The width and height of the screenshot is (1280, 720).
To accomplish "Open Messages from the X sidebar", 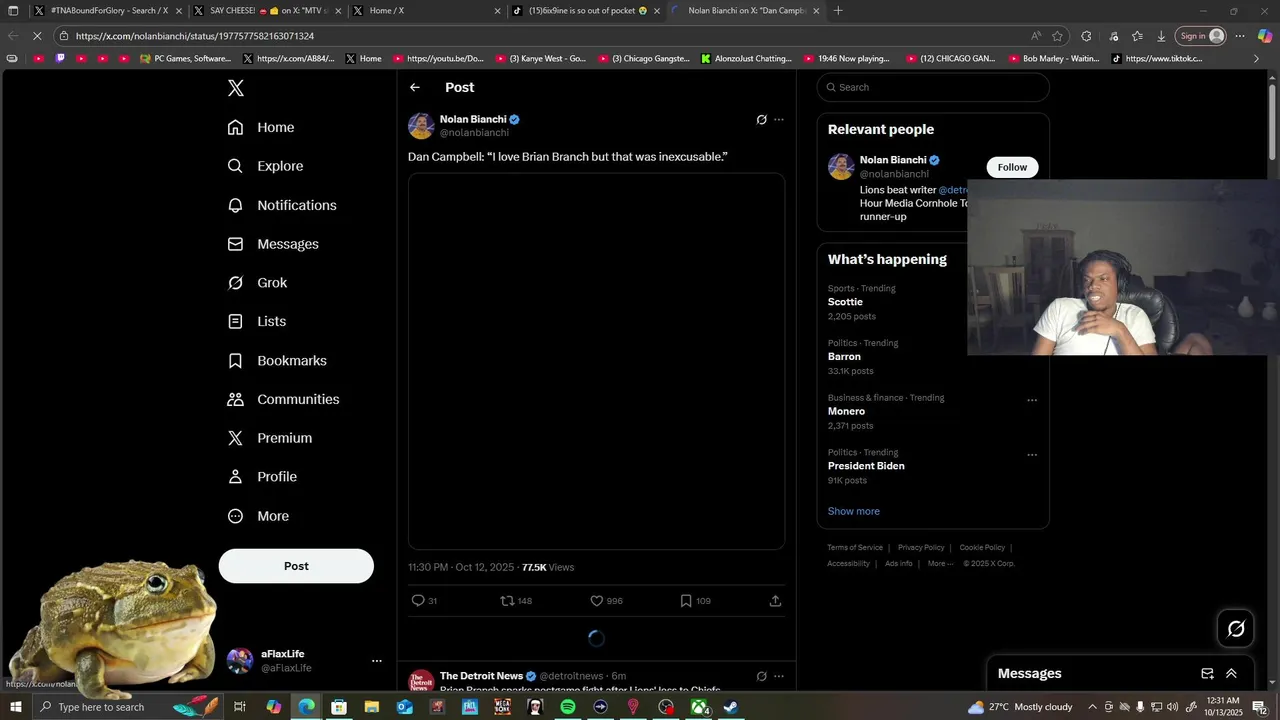I will (273, 244).
